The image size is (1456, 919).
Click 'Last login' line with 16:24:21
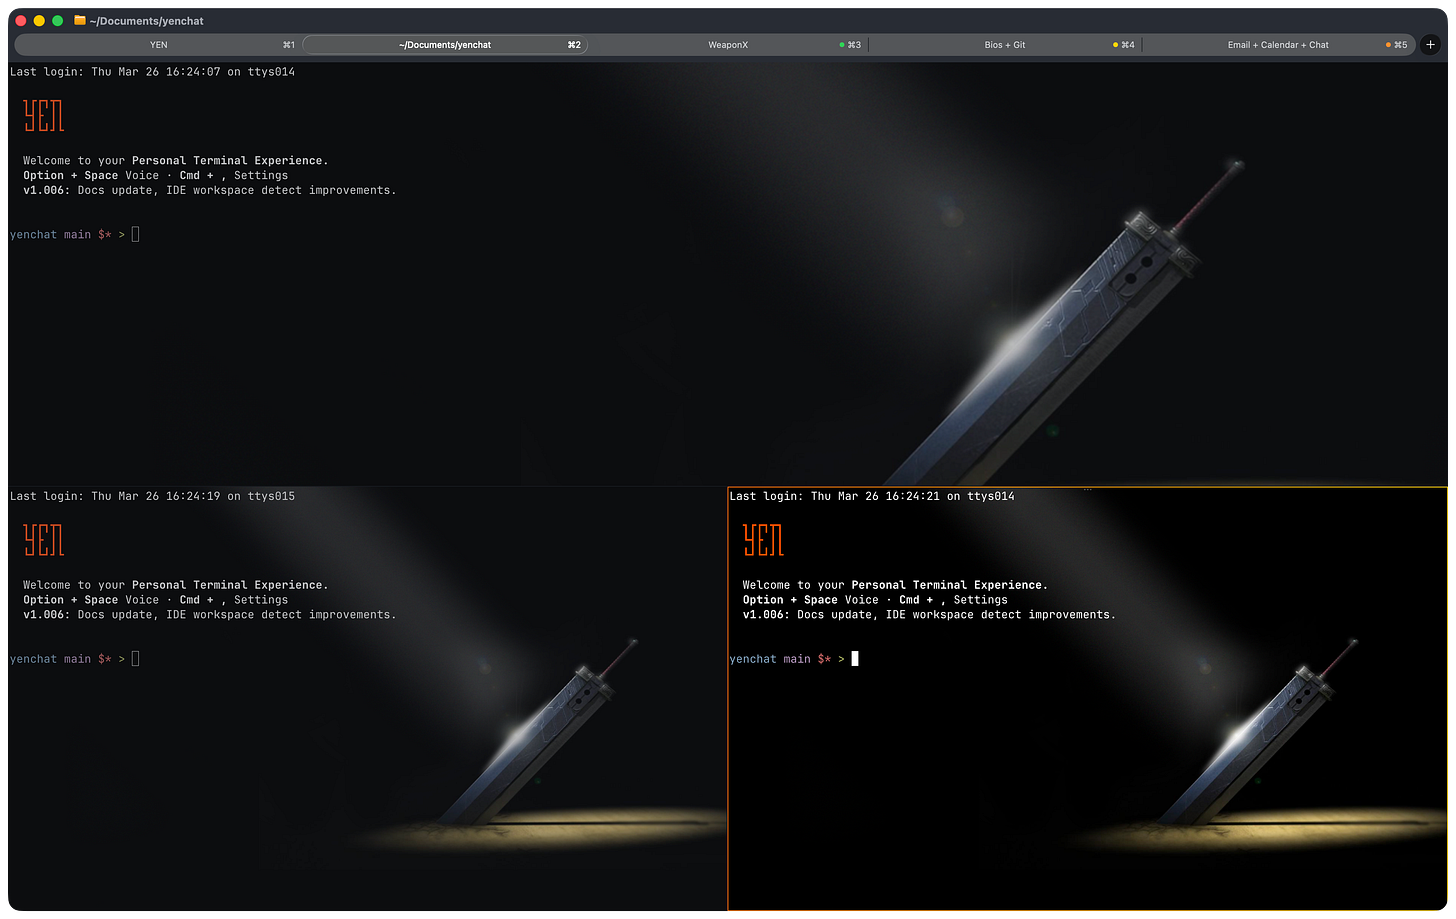872,496
